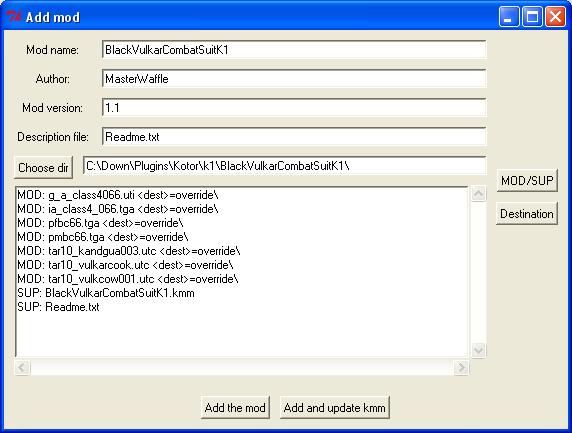Click the Choose dir button
Image resolution: width=572 pixels, height=433 pixels.
pos(43,167)
